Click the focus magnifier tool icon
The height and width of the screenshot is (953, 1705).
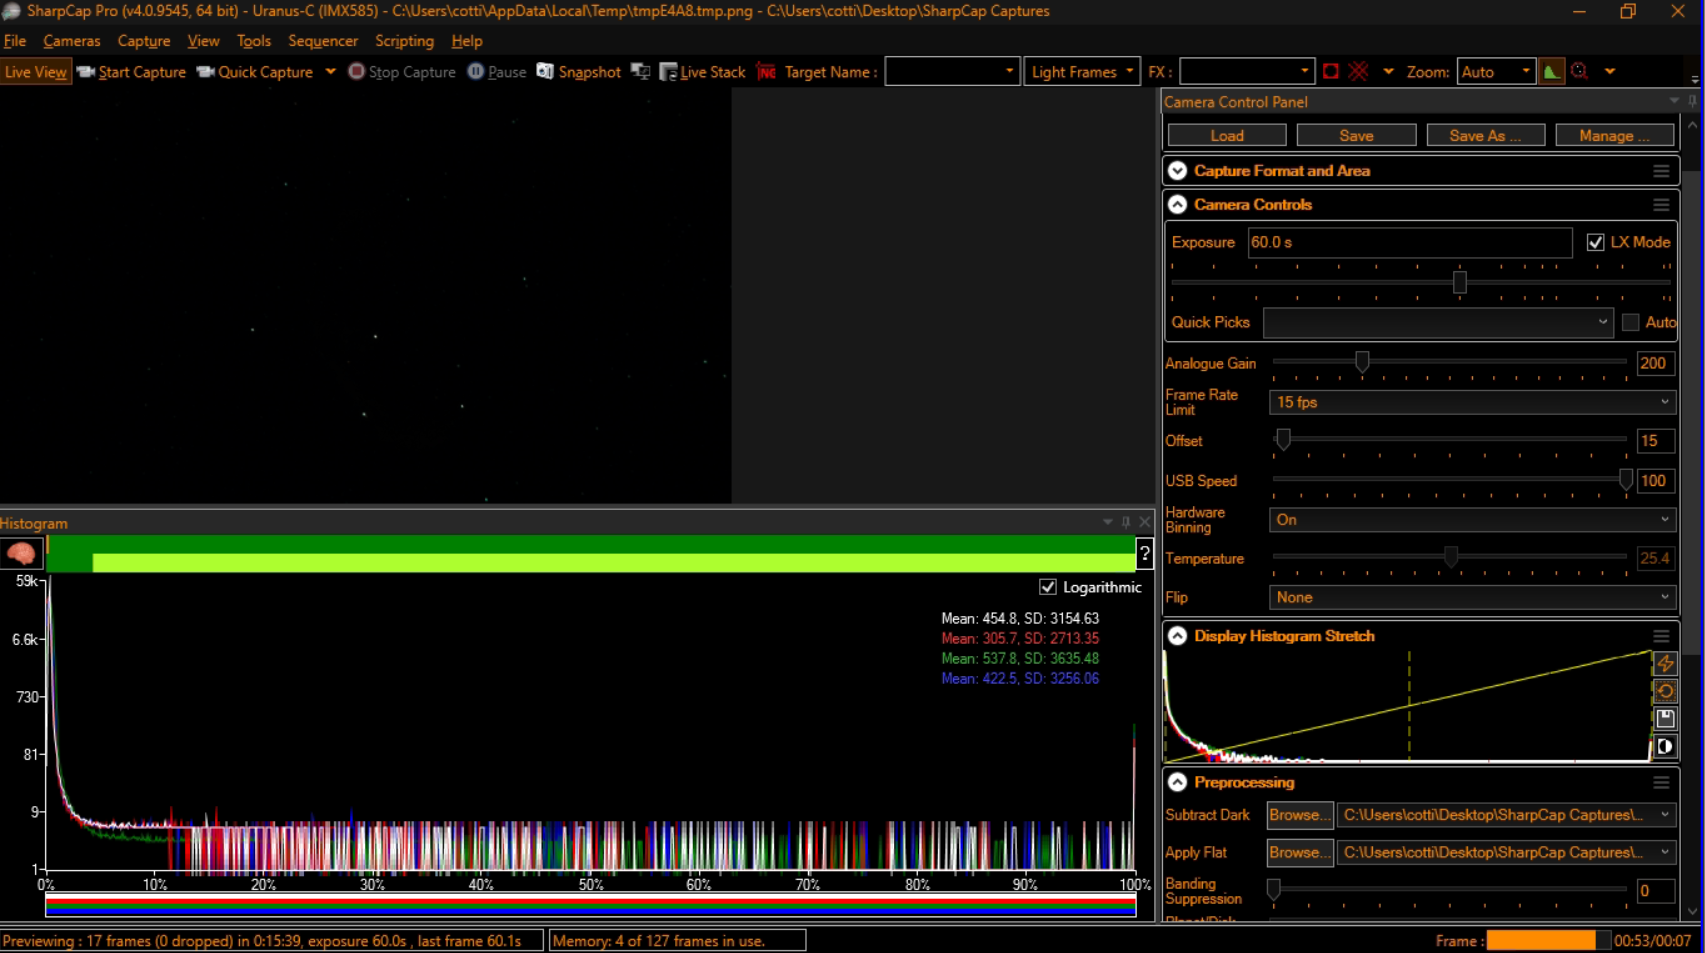1580,72
